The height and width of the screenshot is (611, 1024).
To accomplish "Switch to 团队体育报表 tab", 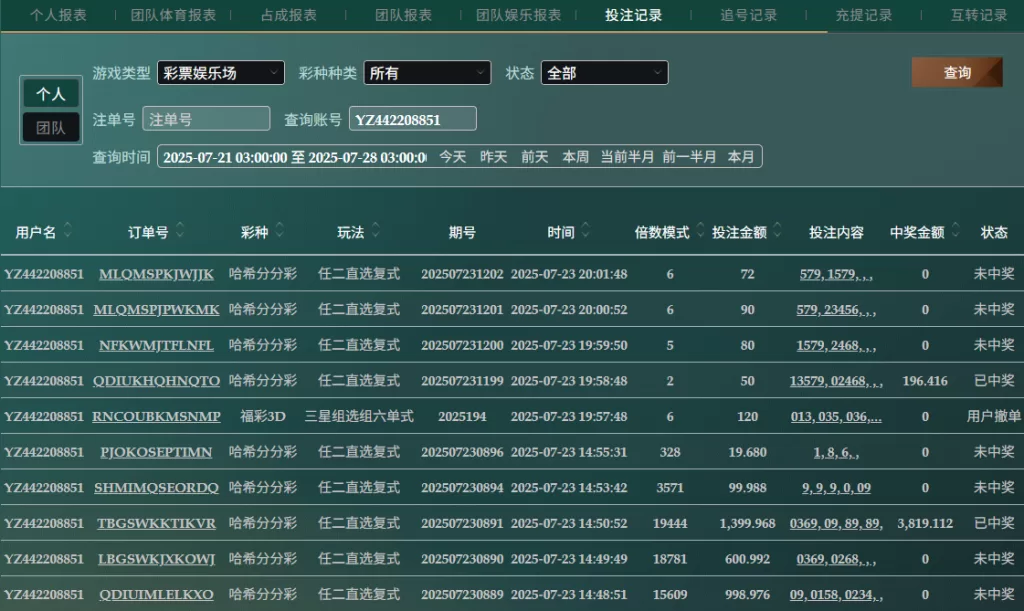I will pyautogui.click(x=173, y=15).
